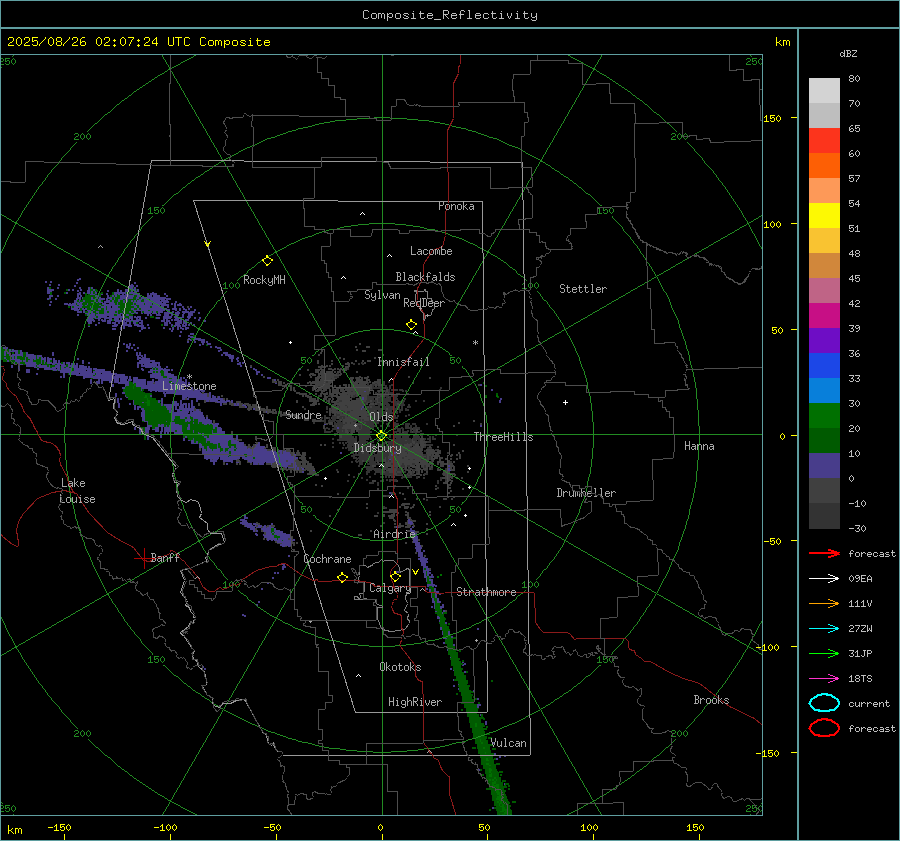Click the yellow diamond marker above Calgary
900x841 pixels.
coord(395,576)
